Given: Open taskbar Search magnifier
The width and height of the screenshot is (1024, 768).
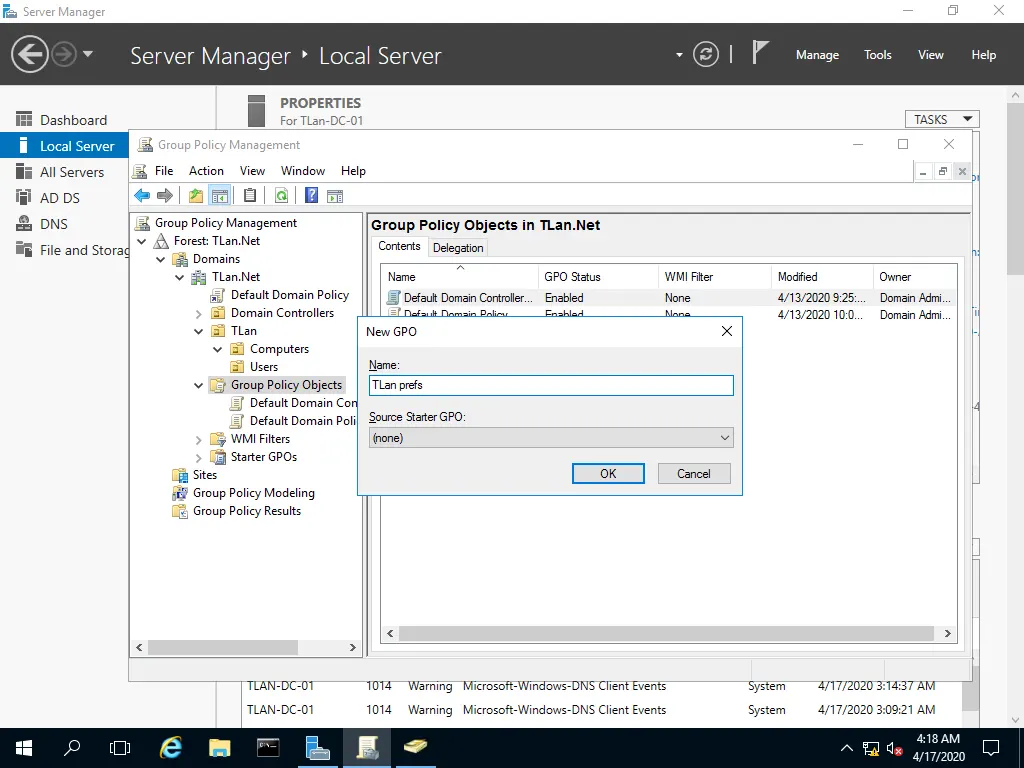Looking at the screenshot, I should 72,748.
